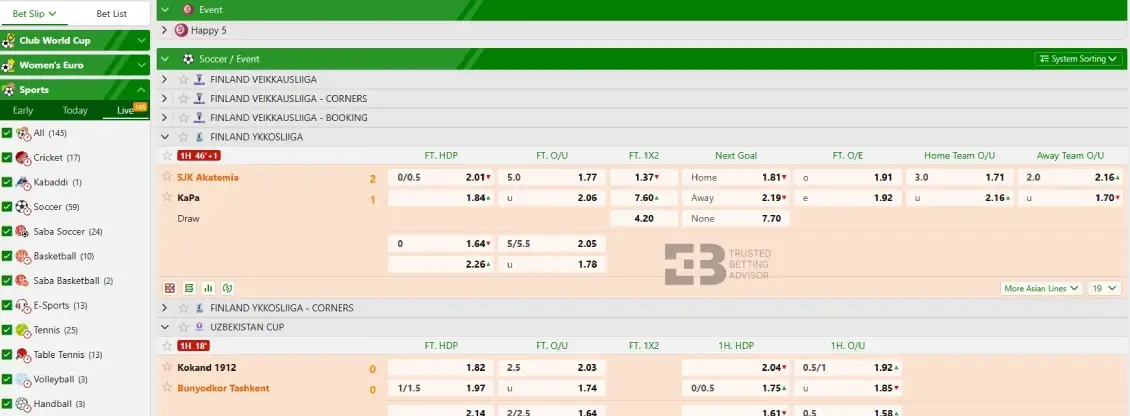This screenshot has width=1130, height=416.
Task: Favorite the UZBEKISTAN CUP league star
Action: click(x=183, y=327)
